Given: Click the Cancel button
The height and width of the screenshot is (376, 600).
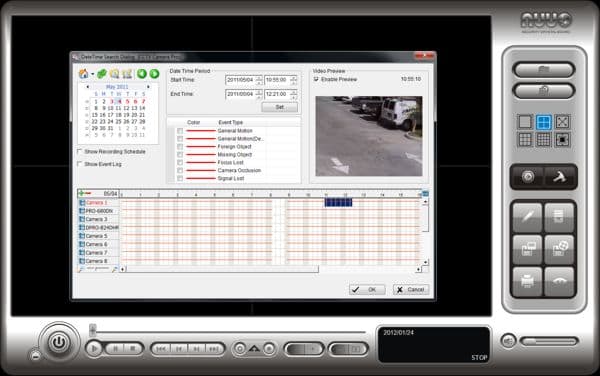Looking at the screenshot, I should pos(411,290).
